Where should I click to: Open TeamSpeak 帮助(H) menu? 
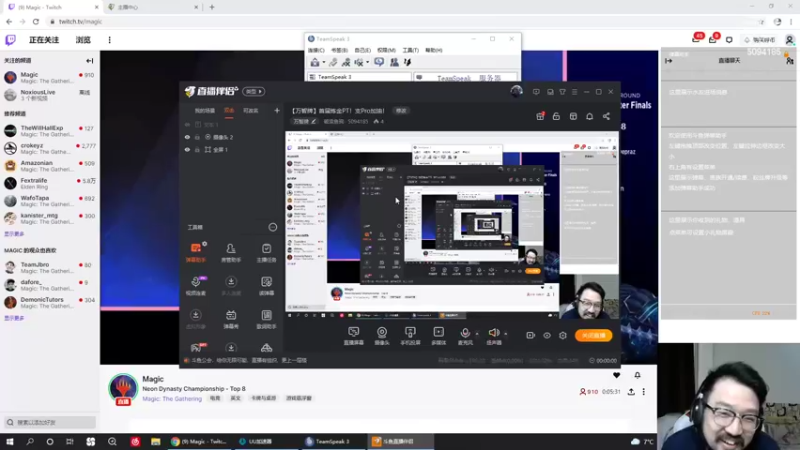[x=434, y=50]
